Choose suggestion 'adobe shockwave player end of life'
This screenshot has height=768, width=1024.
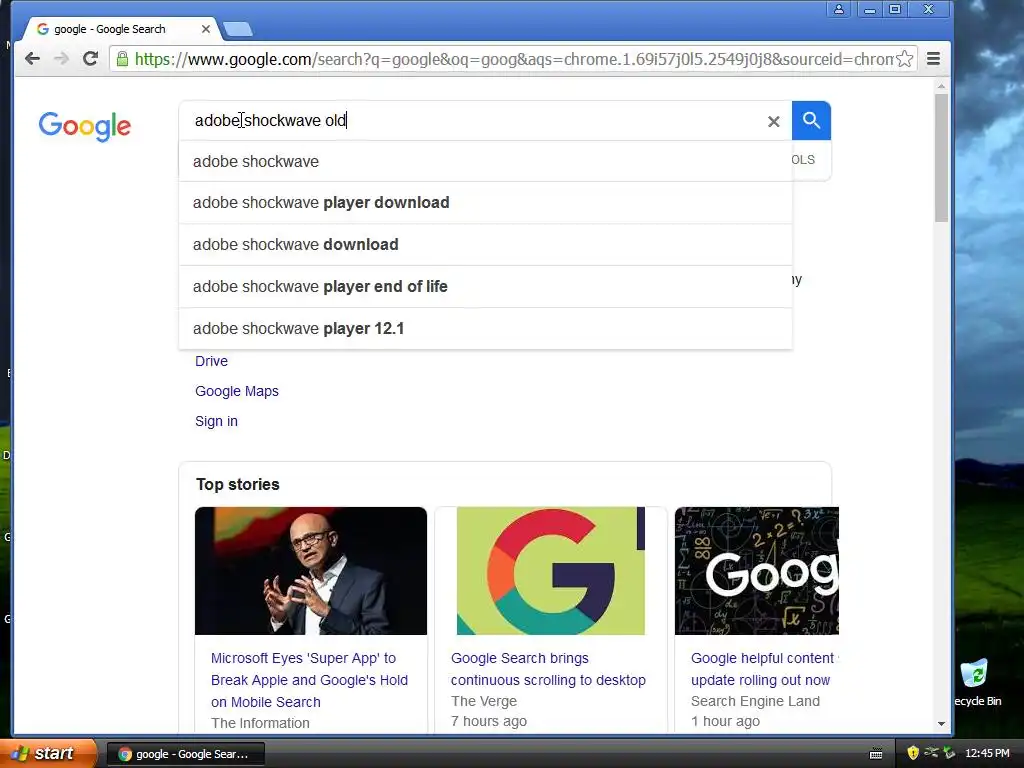(485, 287)
